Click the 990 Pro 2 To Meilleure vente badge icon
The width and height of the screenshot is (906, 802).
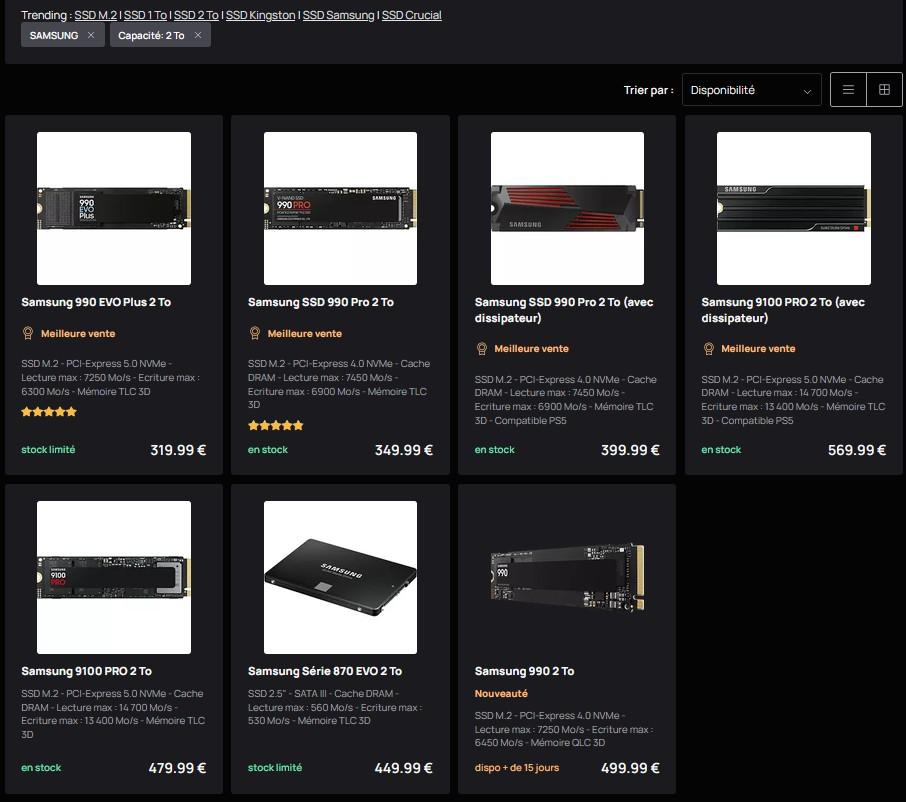(254, 333)
